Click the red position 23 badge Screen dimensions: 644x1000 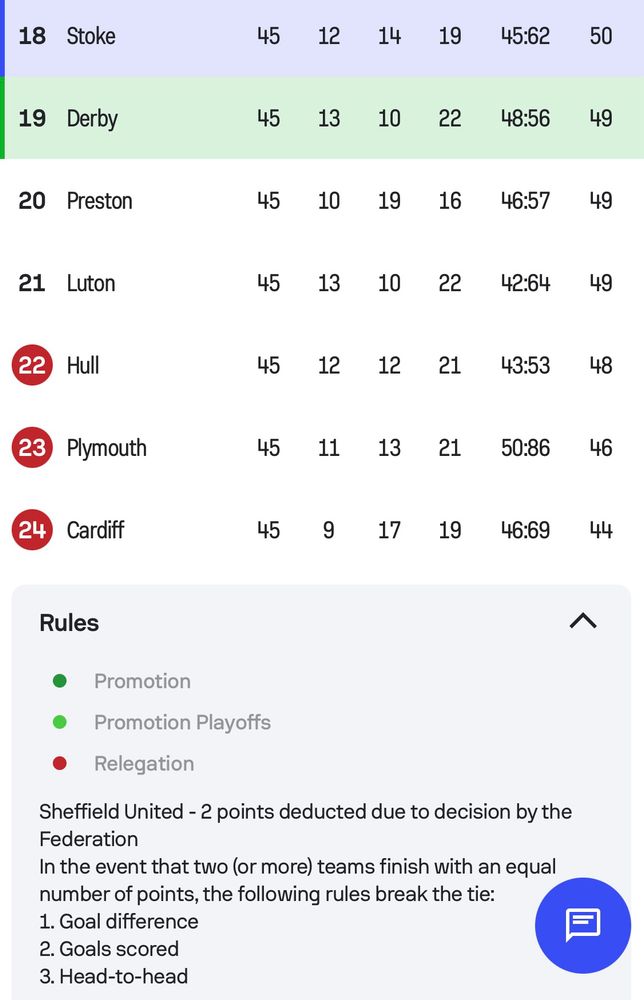coord(32,447)
